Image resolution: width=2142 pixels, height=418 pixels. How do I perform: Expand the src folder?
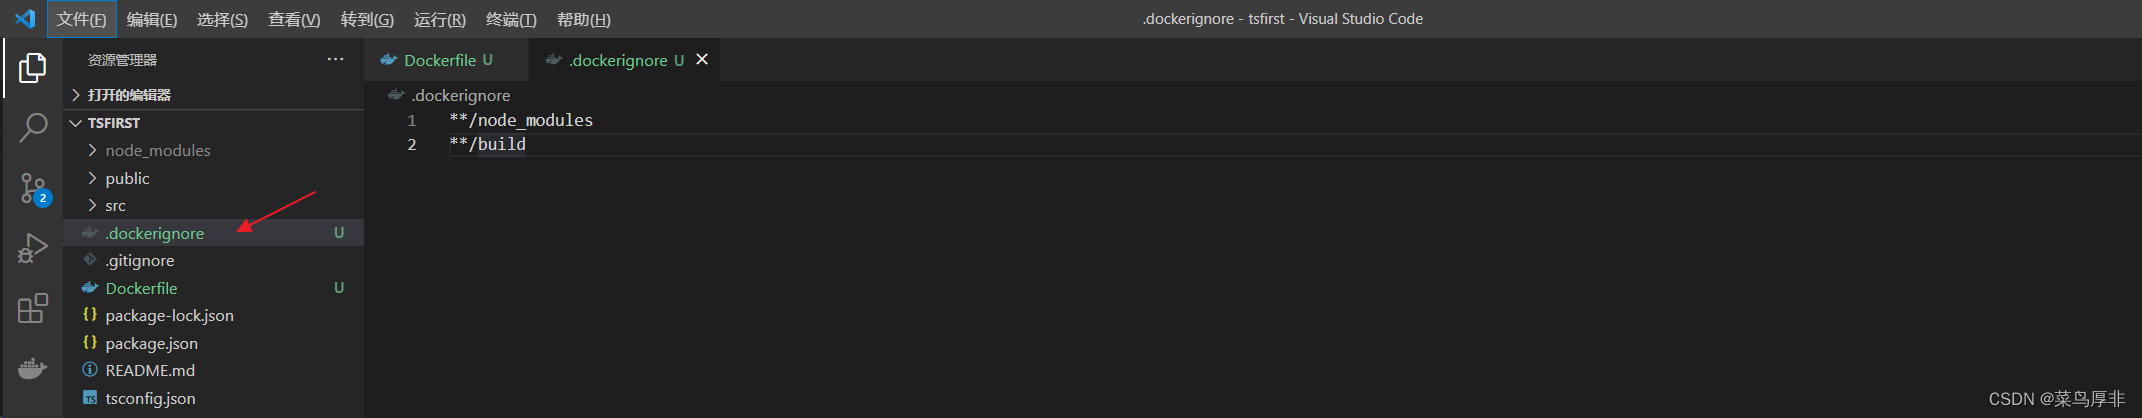pyautogui.click(x=115, y=205)
